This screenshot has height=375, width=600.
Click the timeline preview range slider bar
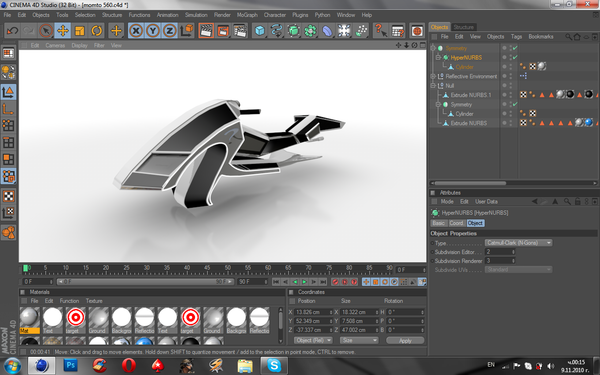coord(145,282)
